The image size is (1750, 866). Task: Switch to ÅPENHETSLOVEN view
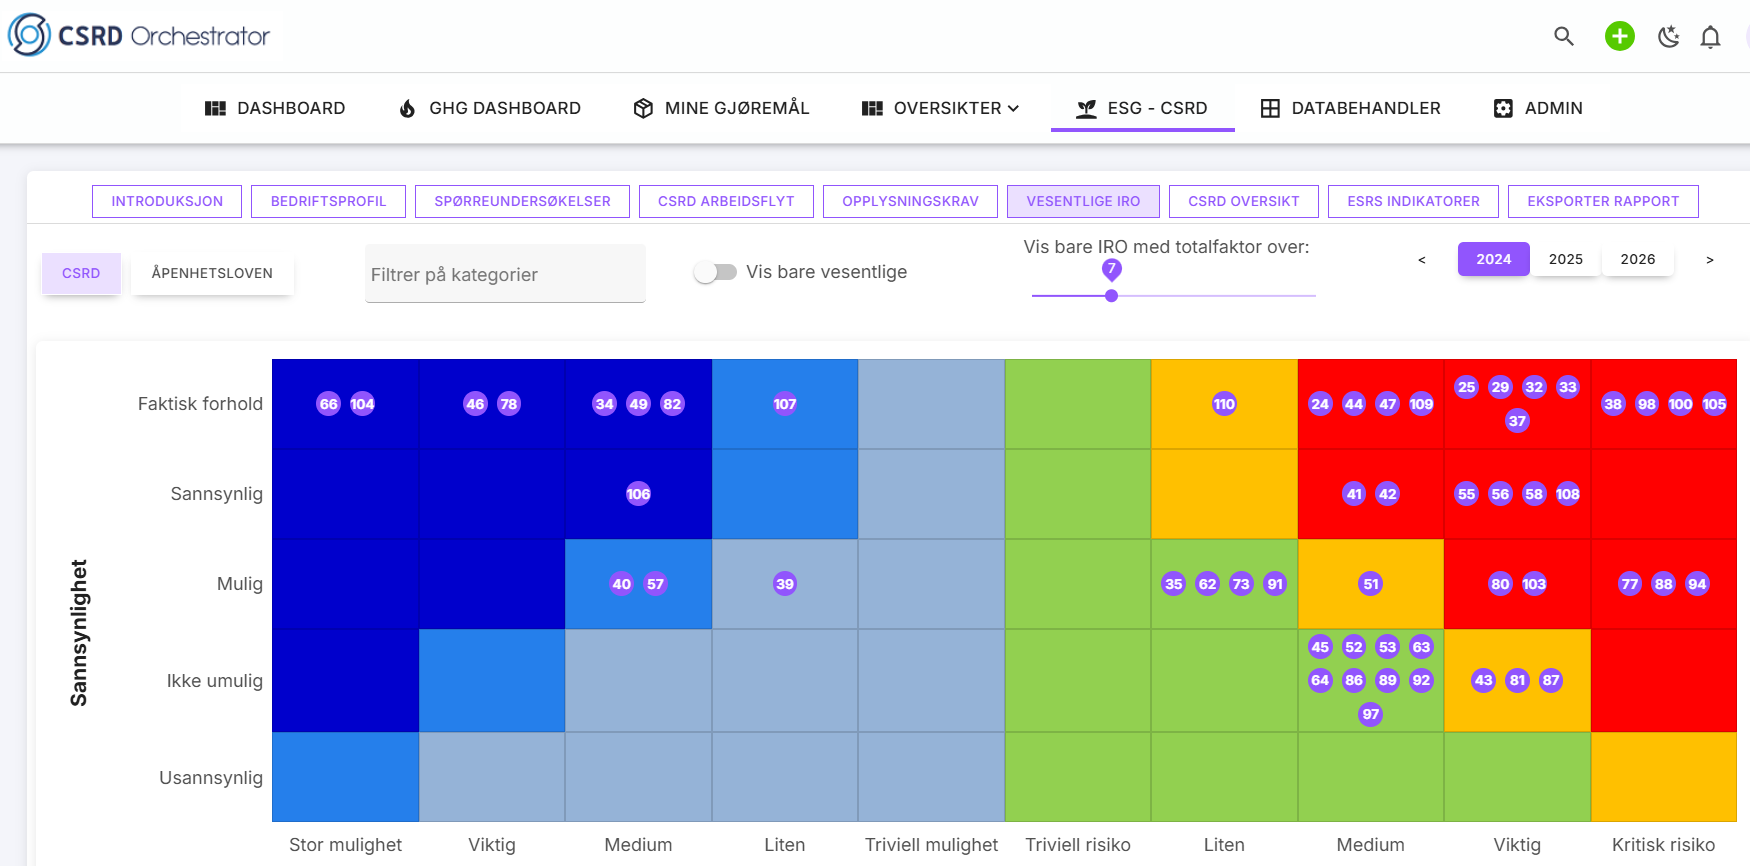(x=212, y=273)
